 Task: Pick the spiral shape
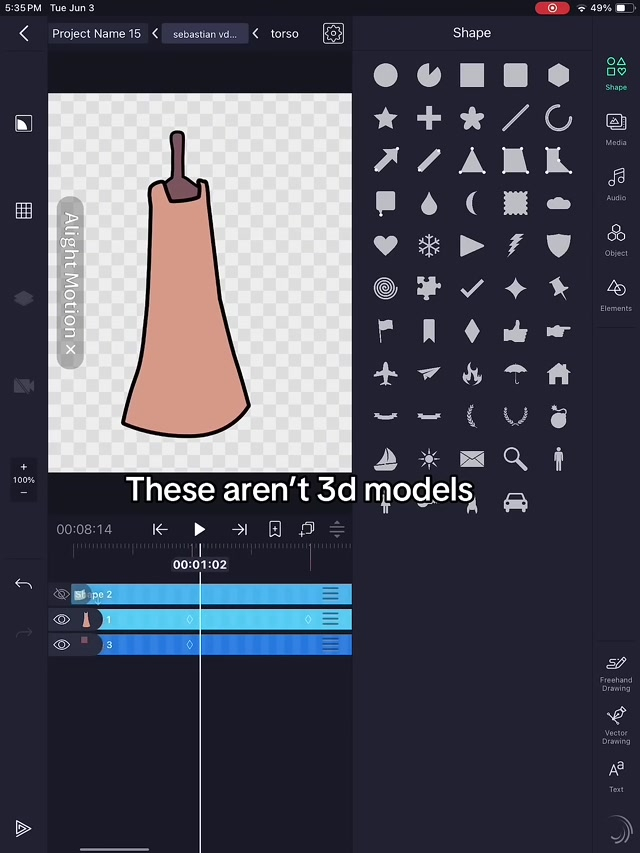(x=385, y=288)
